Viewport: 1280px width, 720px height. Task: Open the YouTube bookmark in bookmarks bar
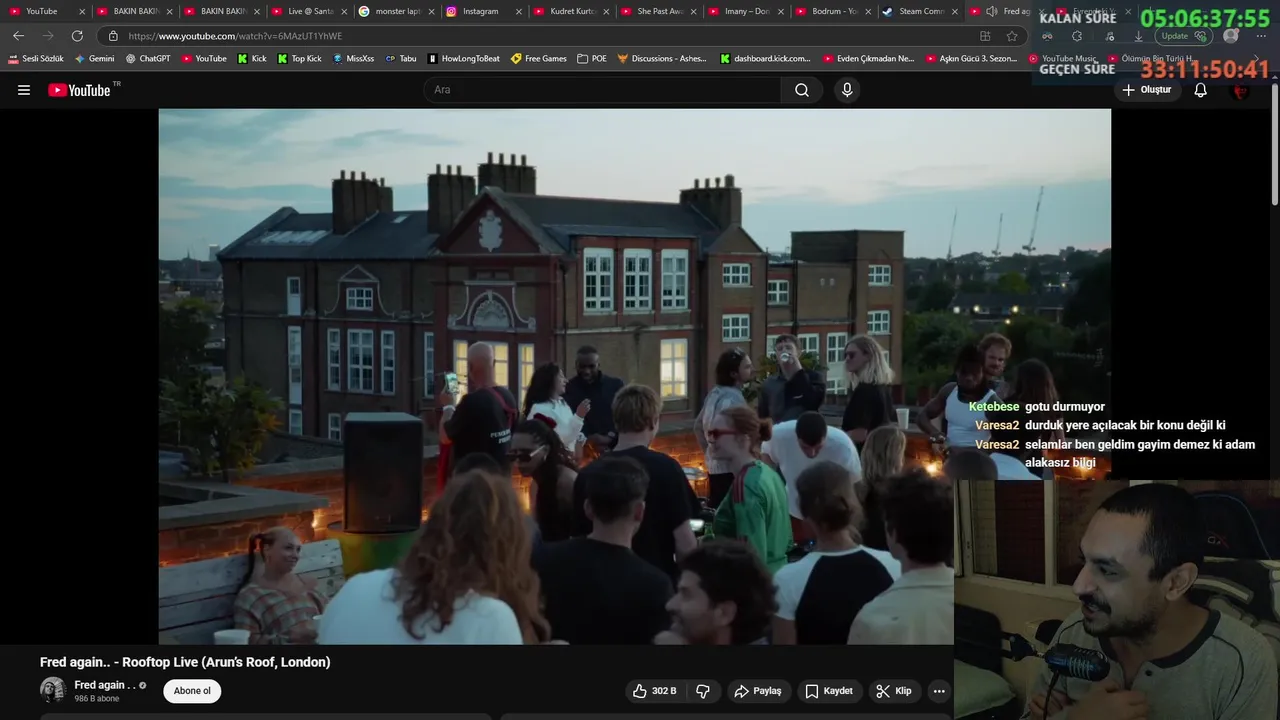pos(203,59)
